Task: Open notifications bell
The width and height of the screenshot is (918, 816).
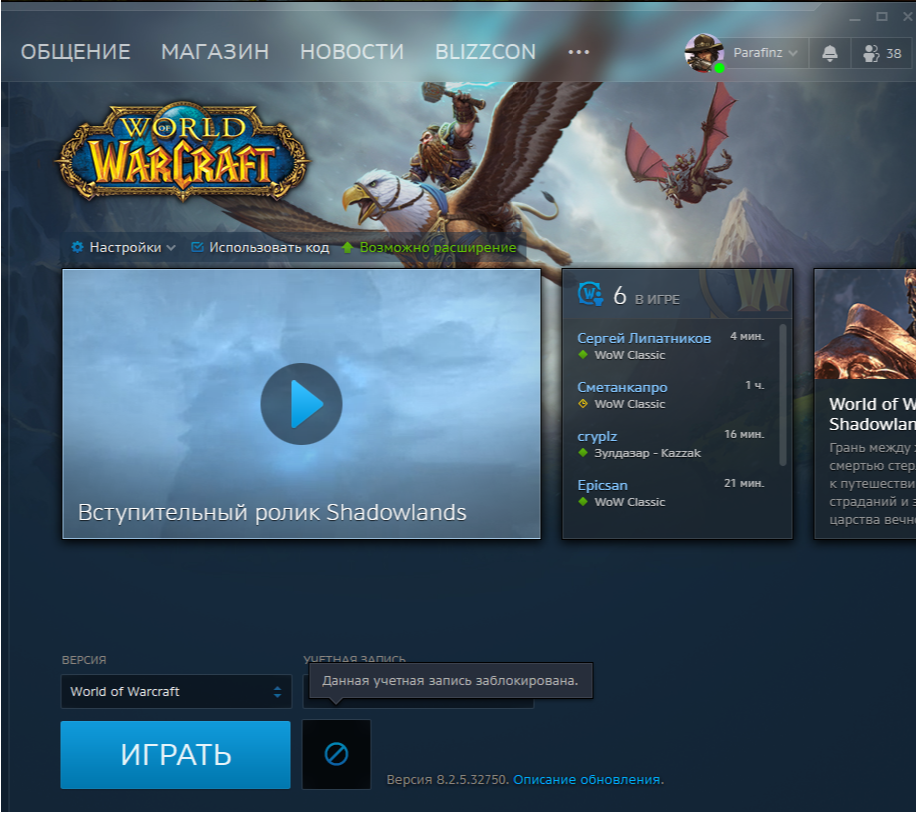Action: [830, 53]
